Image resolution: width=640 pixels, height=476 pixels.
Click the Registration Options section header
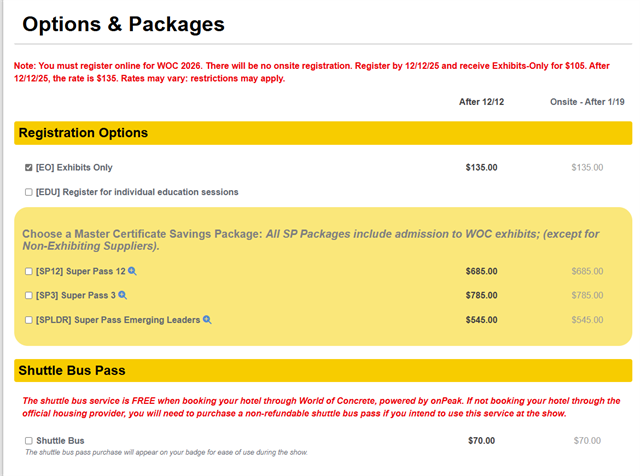coord(84,133)
